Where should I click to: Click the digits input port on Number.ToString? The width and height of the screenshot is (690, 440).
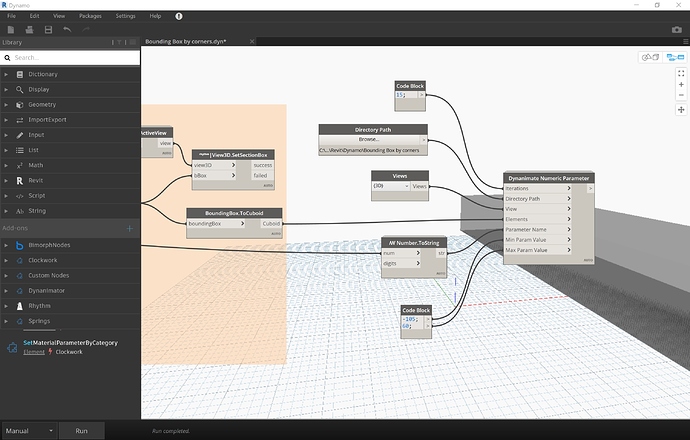point(401,264)
